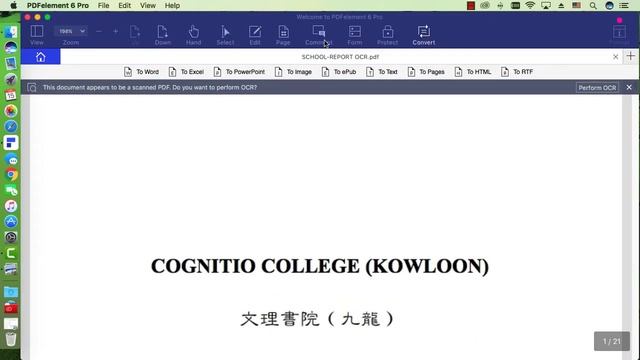The width and height of the screenshot is (640, 360).
Task: Open the Wi-Fi status menu
Action: (x=530, y=6)
